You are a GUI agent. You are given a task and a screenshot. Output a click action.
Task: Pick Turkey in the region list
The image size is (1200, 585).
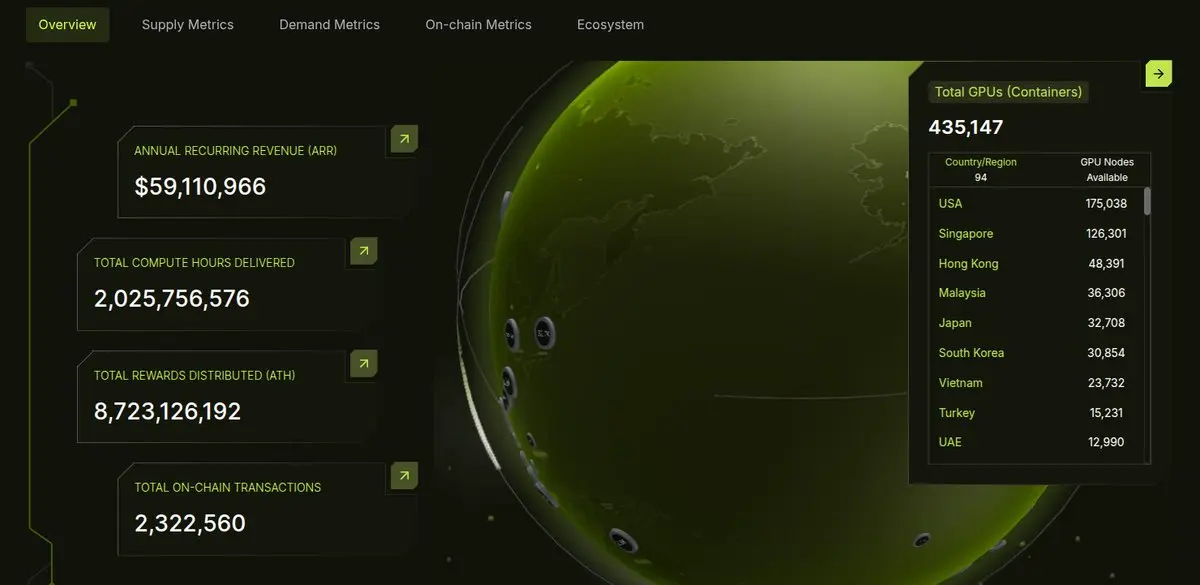point(957,413)
